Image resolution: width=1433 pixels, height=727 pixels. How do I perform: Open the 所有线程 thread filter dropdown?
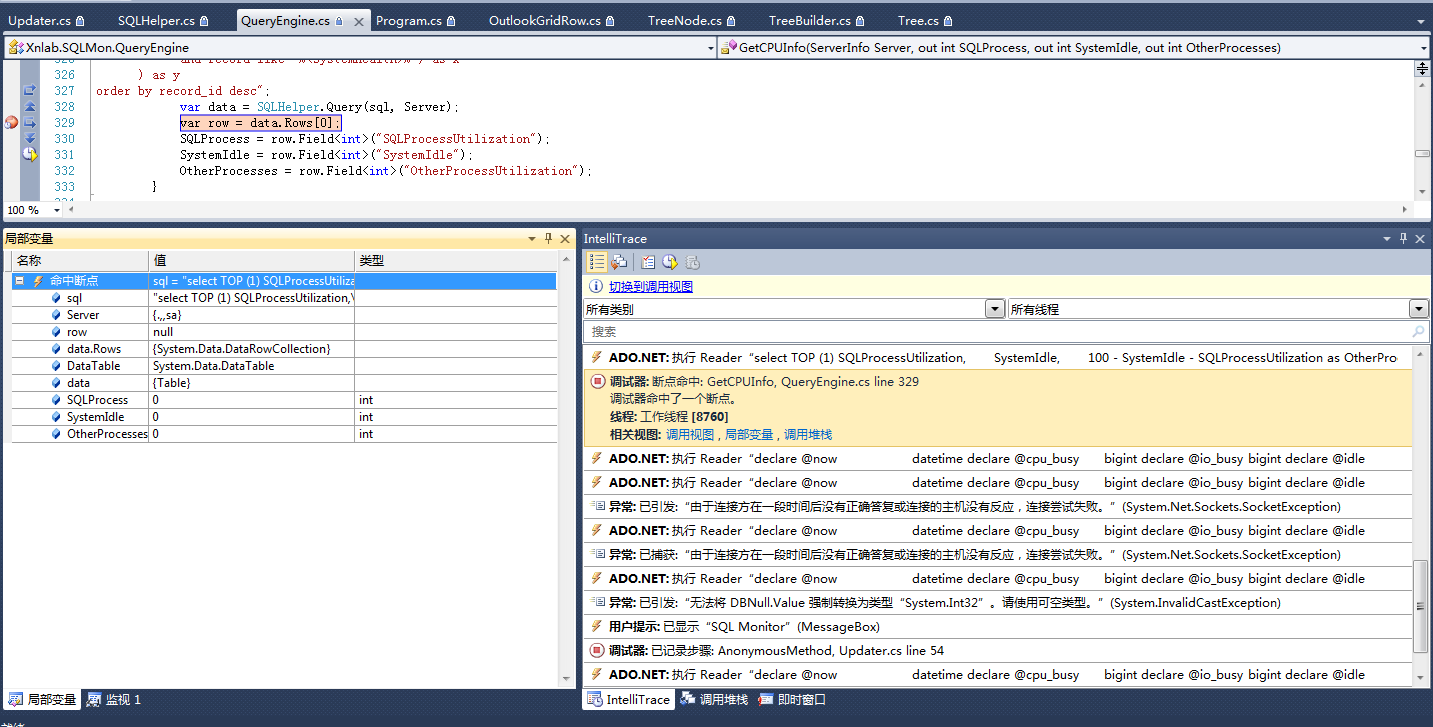[x=1418, y=310]
